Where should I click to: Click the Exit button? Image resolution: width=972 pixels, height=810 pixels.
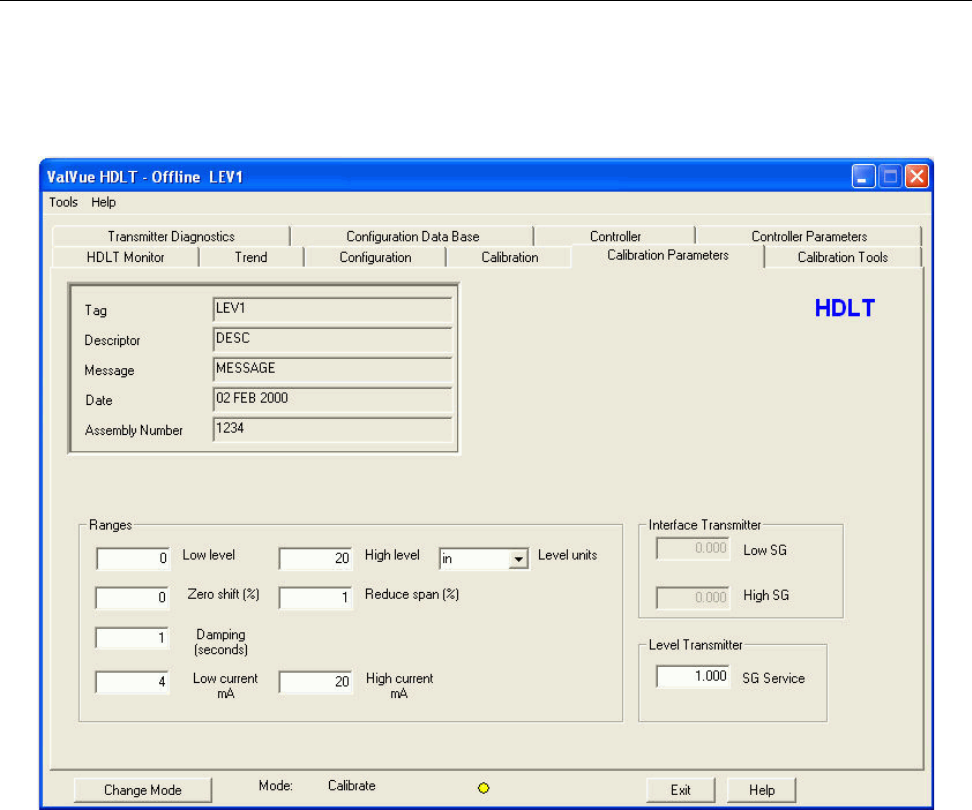point(681,790)
